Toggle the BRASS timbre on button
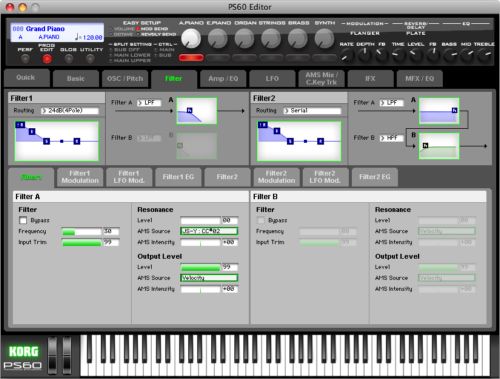The image size is (500, 379). 298,58
